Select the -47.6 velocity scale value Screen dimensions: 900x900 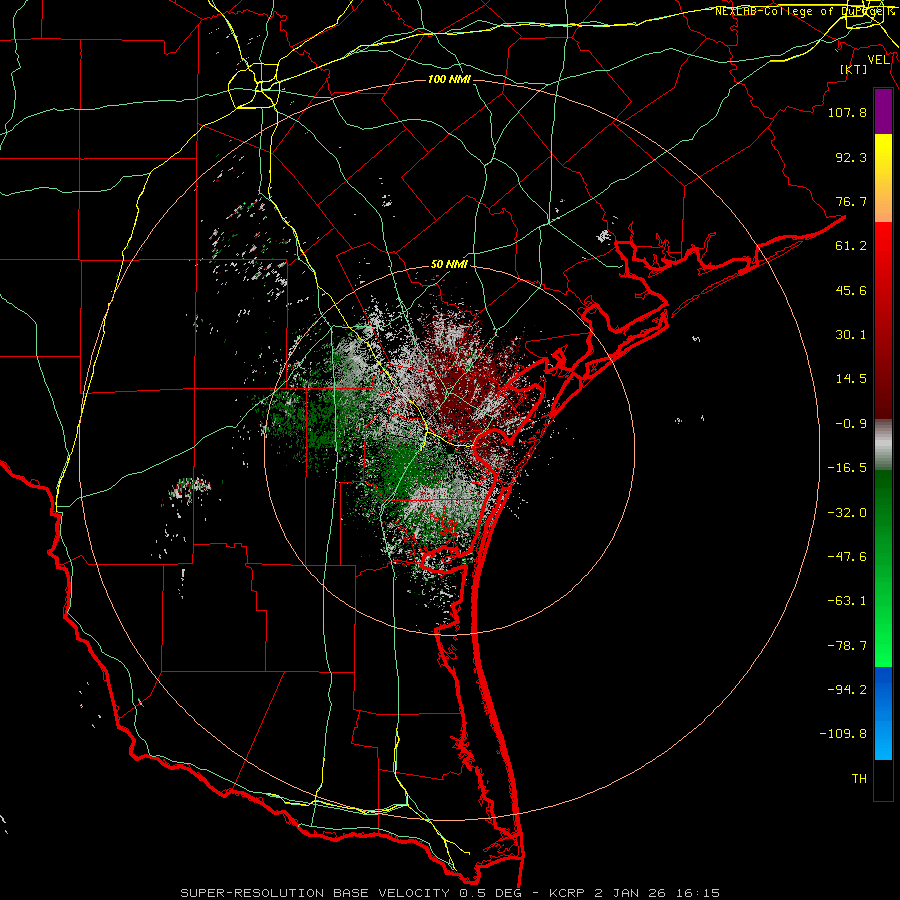click(847, 557)
